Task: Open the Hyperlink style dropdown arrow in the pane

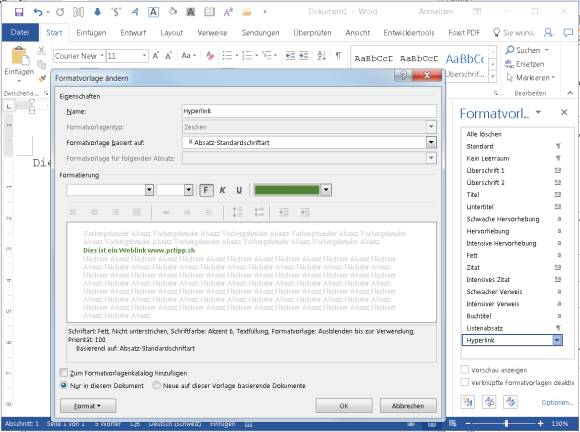Action: pyautogui.click(x=557, y=340)
